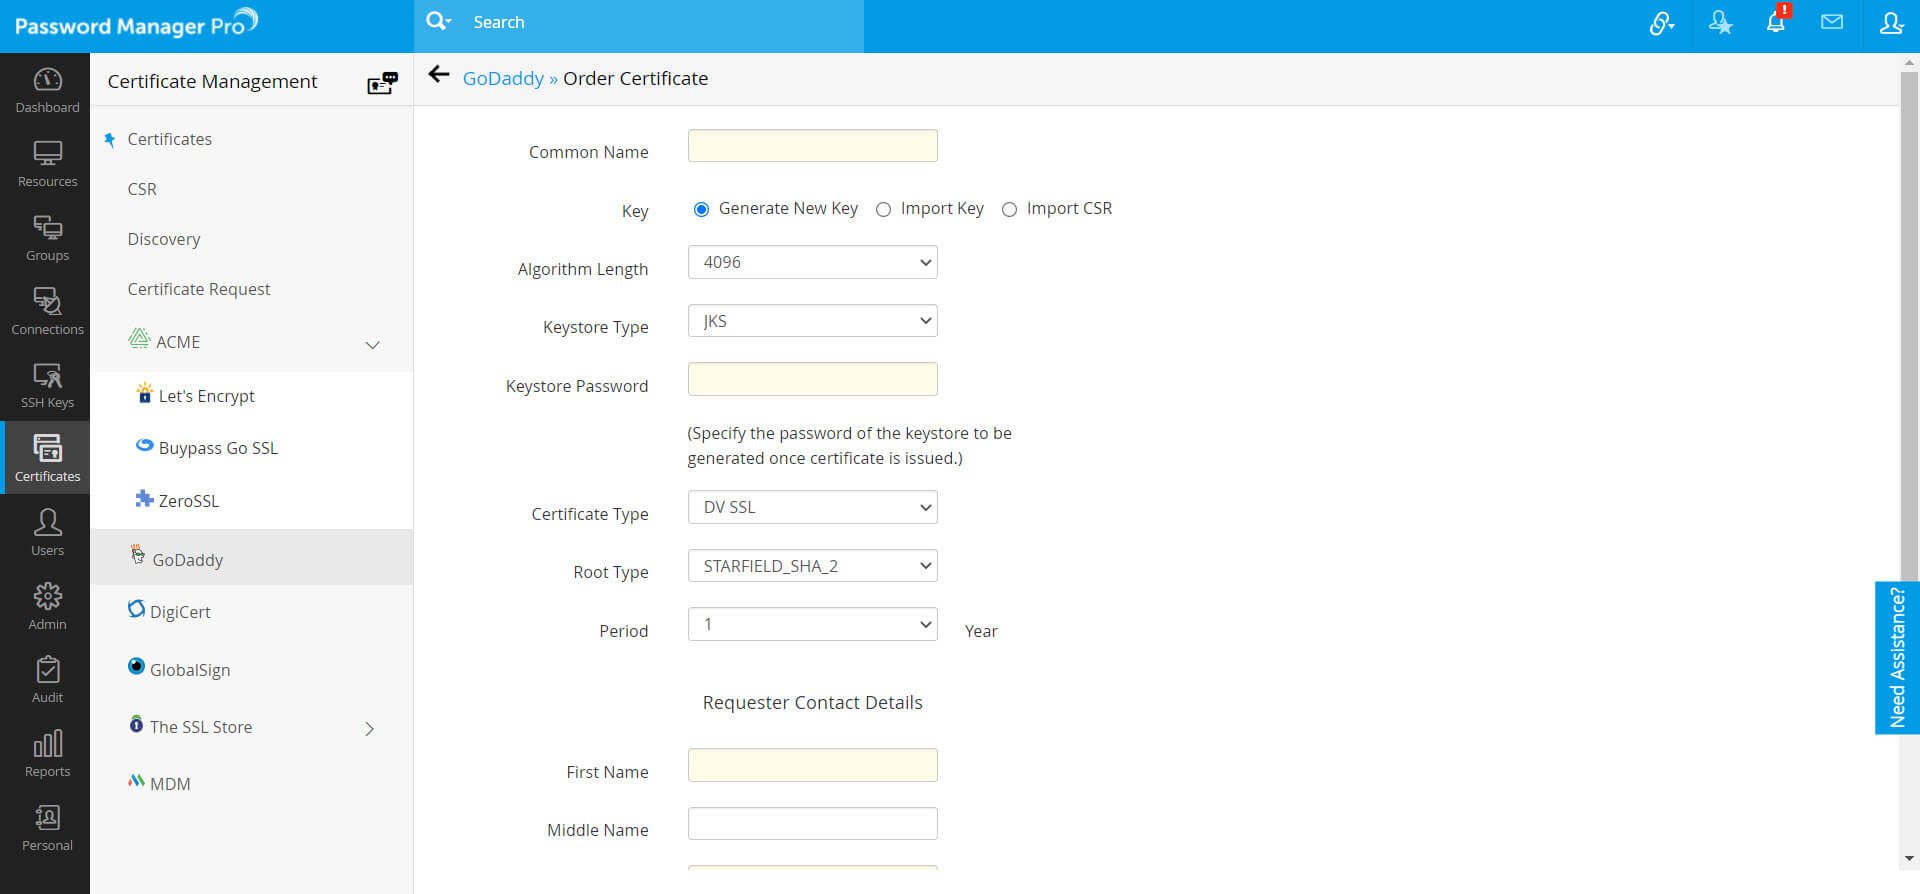Select MDM in the menu

(170, 784)
